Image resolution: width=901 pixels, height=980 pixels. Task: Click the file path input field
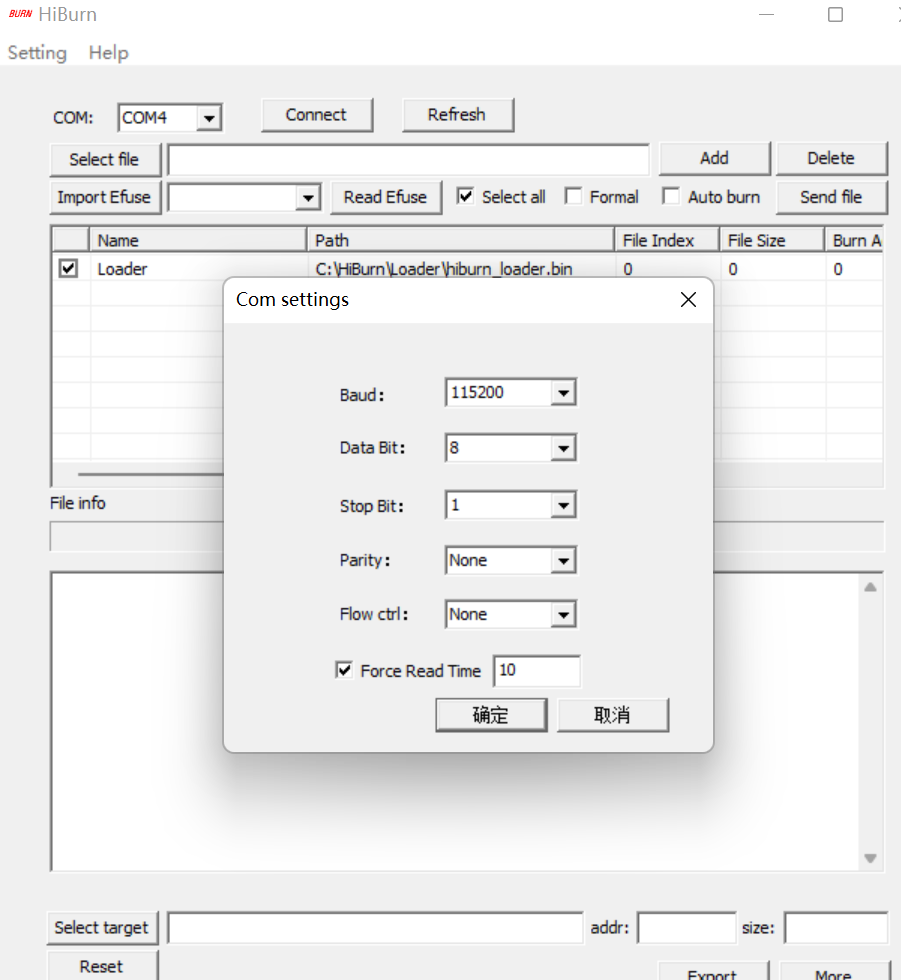(409, 160)
